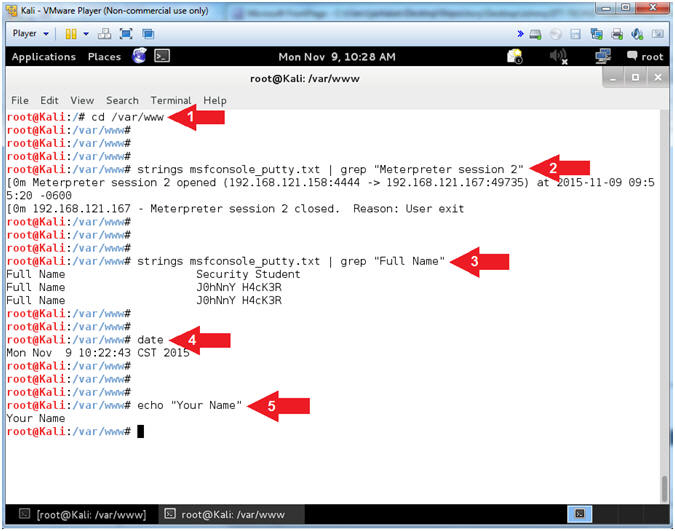Viewport: 675px width, 531px height.
Task: Switch to [root@Kali: /var/www] taskbar window
Action: point(84,515)
